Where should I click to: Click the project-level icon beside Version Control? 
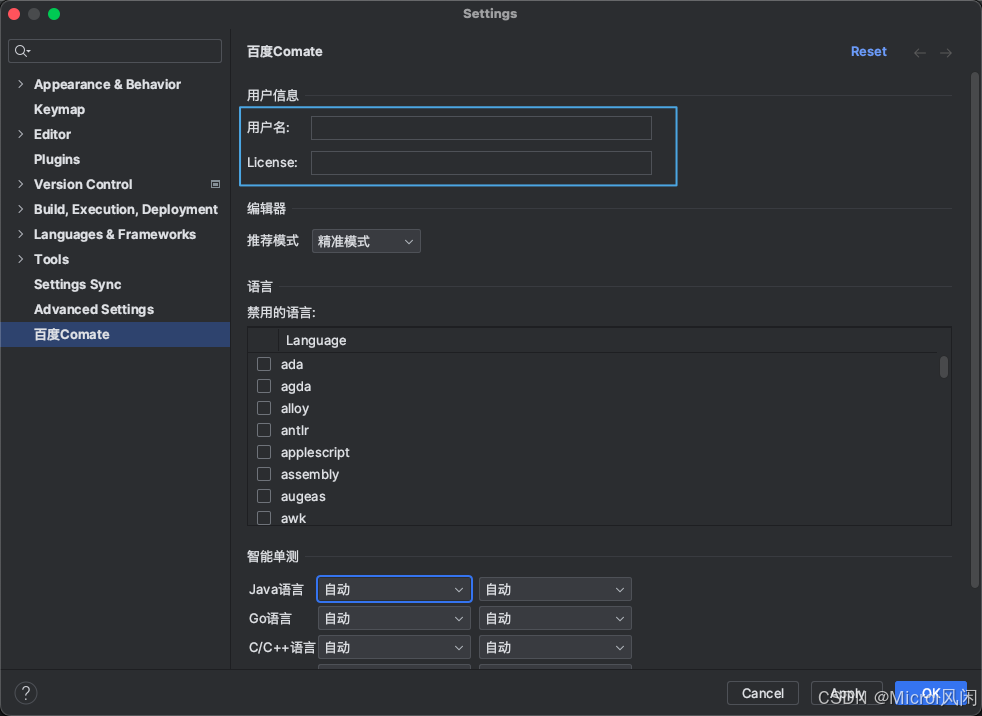(x=215, y=184)
